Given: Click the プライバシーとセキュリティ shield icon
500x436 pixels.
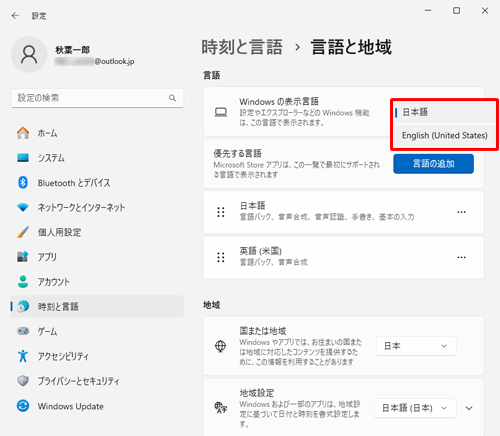Looking at the screenshot, I should click(x=23, y=381).
